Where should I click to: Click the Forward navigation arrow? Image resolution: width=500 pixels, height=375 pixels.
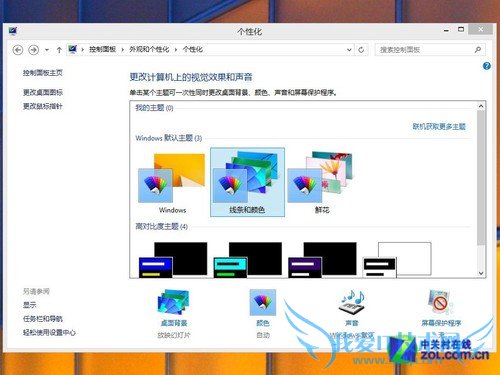click(33, 50)
